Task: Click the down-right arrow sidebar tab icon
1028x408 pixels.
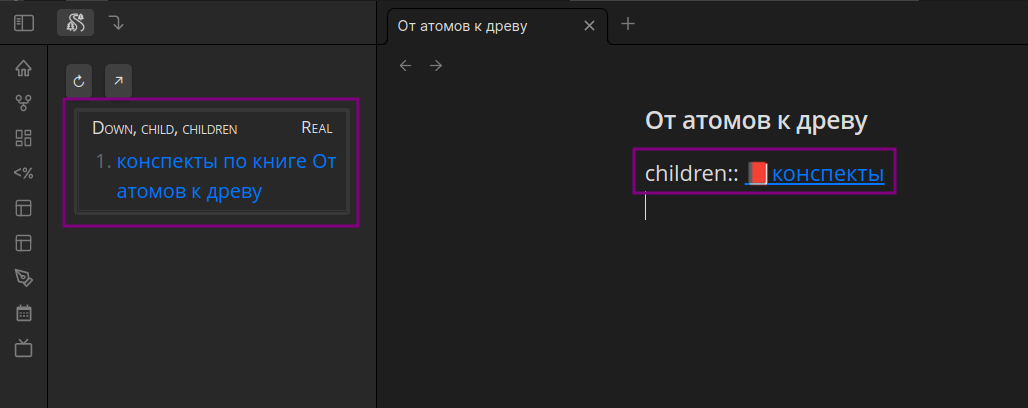Action: pos(117,22)
